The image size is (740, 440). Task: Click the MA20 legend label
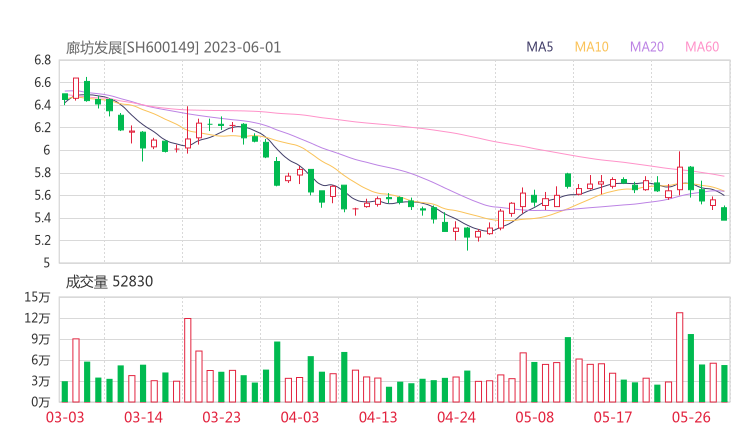pos(647,47)
